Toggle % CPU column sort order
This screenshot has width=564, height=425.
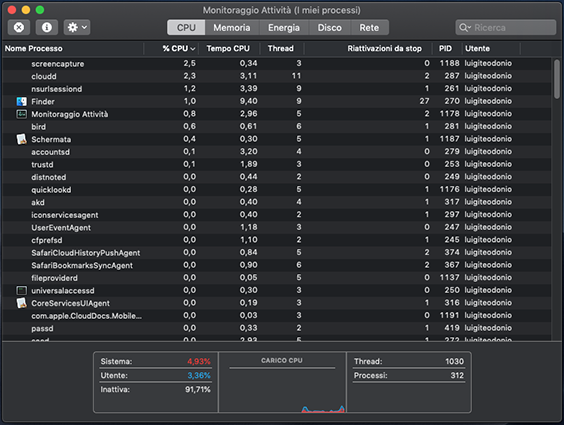(171, 49)
